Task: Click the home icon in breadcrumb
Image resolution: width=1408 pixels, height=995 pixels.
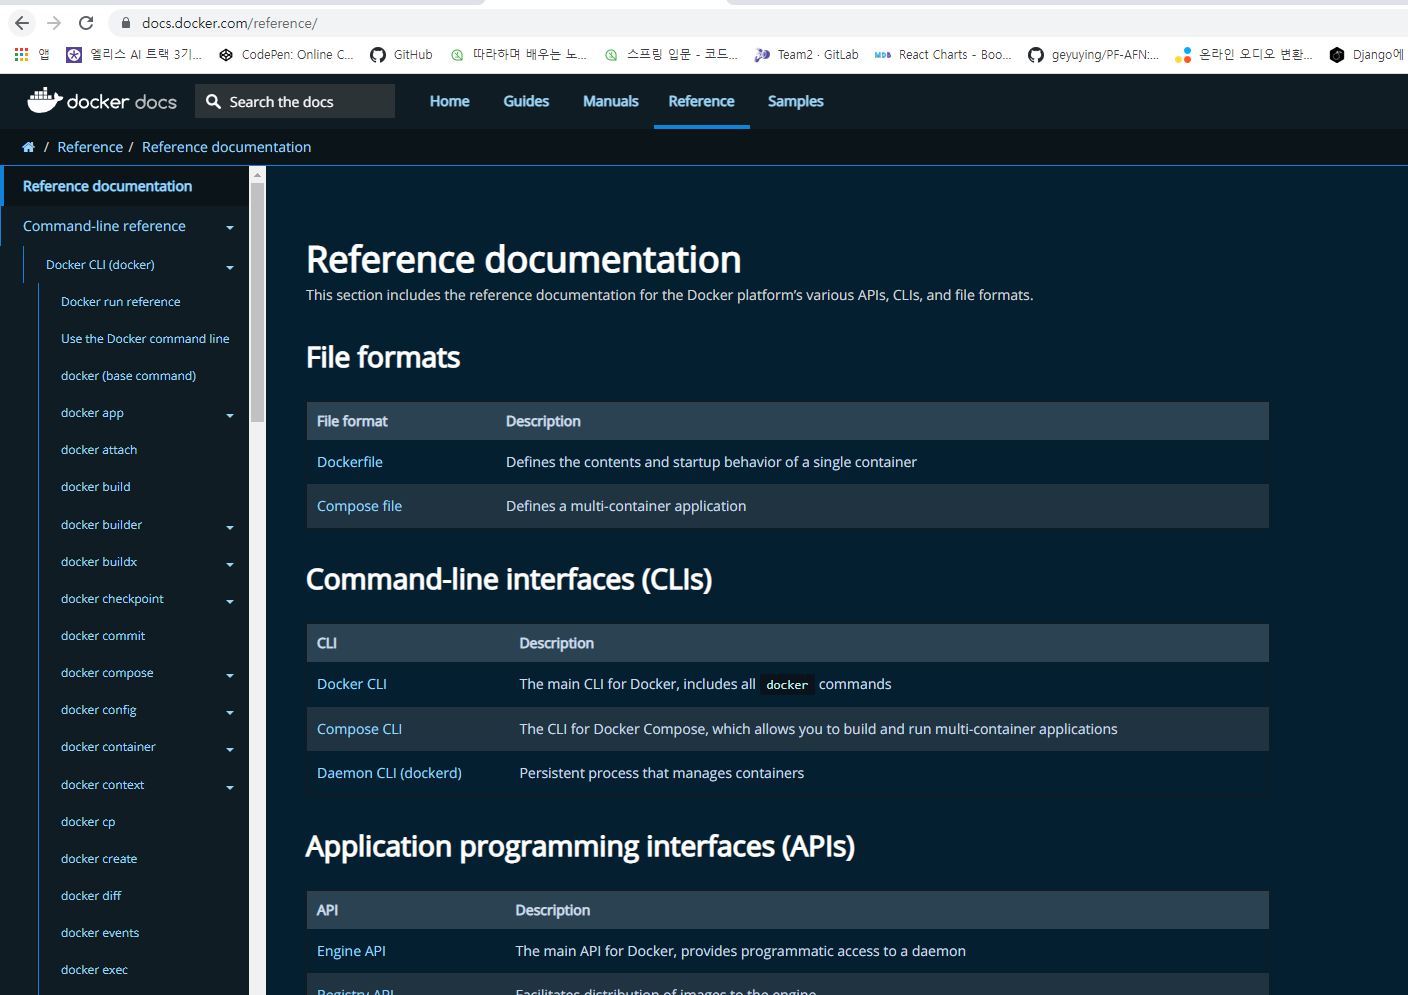Action: (x=28, y=147)
